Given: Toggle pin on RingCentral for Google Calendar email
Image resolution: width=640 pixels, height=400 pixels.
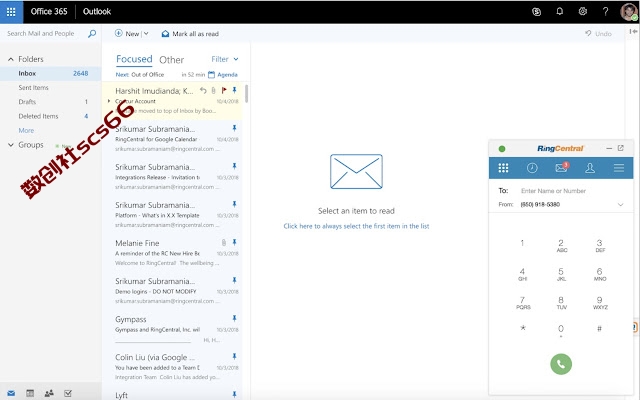Looking at the screenshot, I should click(234, 128).
